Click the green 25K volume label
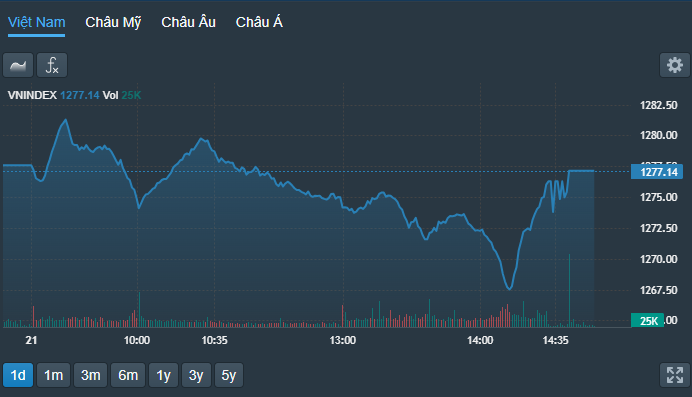Viewport: 692px width, 397px height. [x=647, y=320]
